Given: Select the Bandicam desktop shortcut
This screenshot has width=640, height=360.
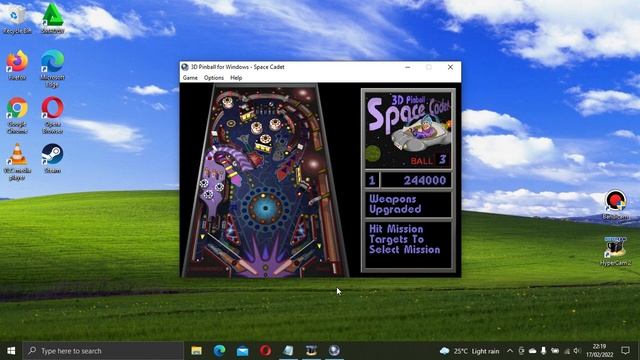Looking at the screenshot, I should (x=615, y=204).
